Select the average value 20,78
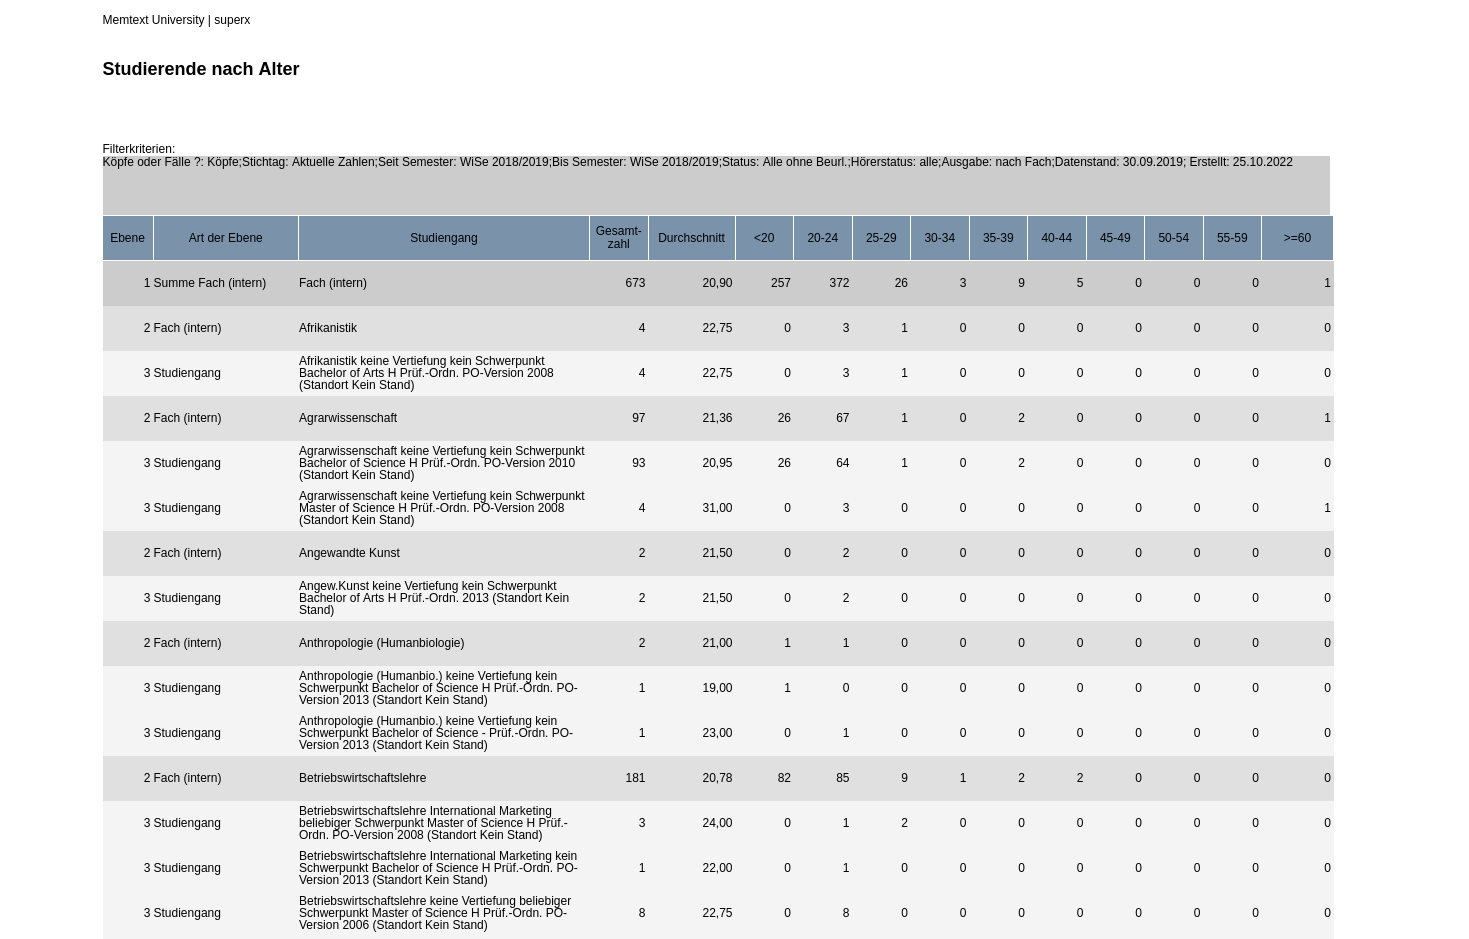 717,778
